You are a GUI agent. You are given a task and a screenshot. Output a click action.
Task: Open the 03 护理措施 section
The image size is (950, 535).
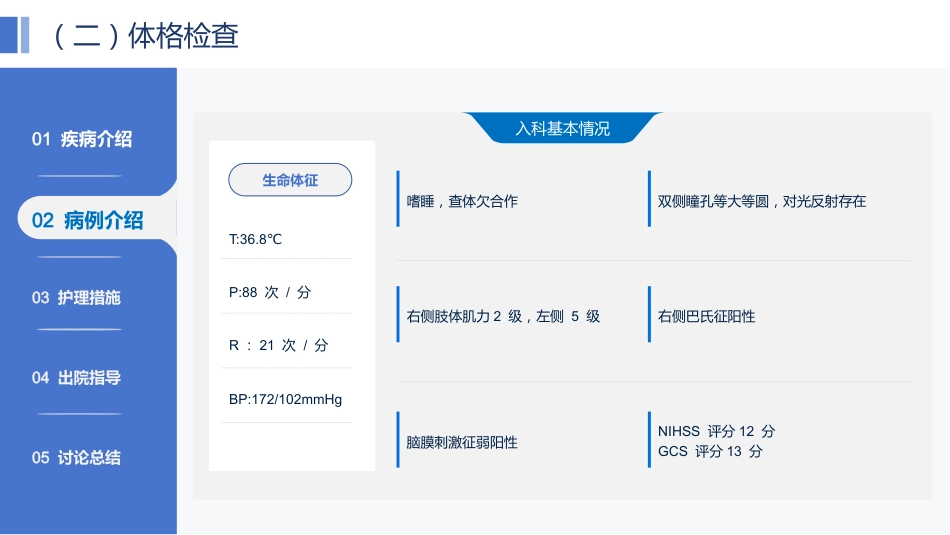coord(76,297)
